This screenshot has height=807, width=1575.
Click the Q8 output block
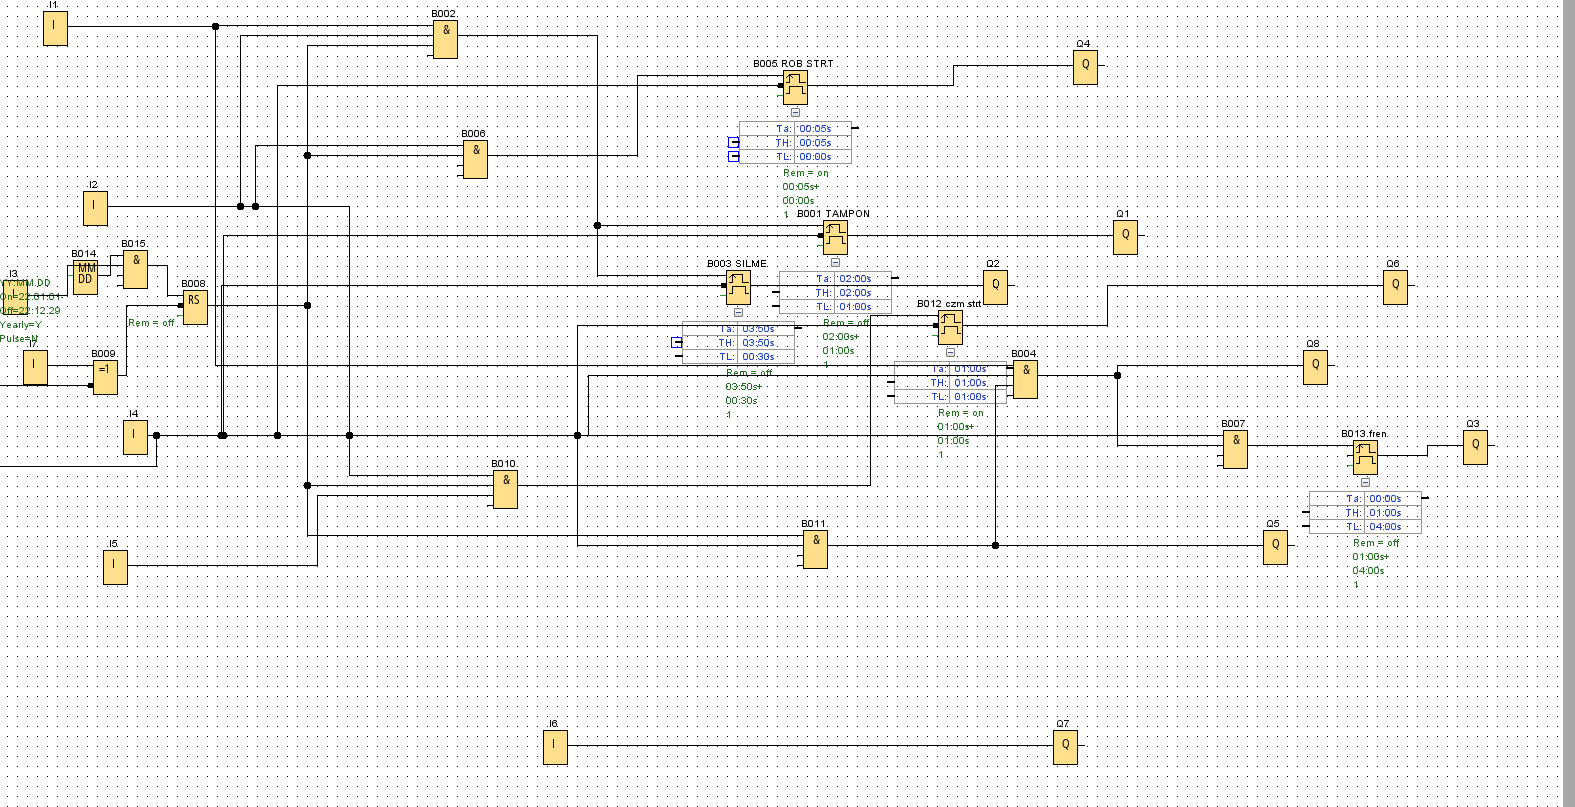(1315, 367)
